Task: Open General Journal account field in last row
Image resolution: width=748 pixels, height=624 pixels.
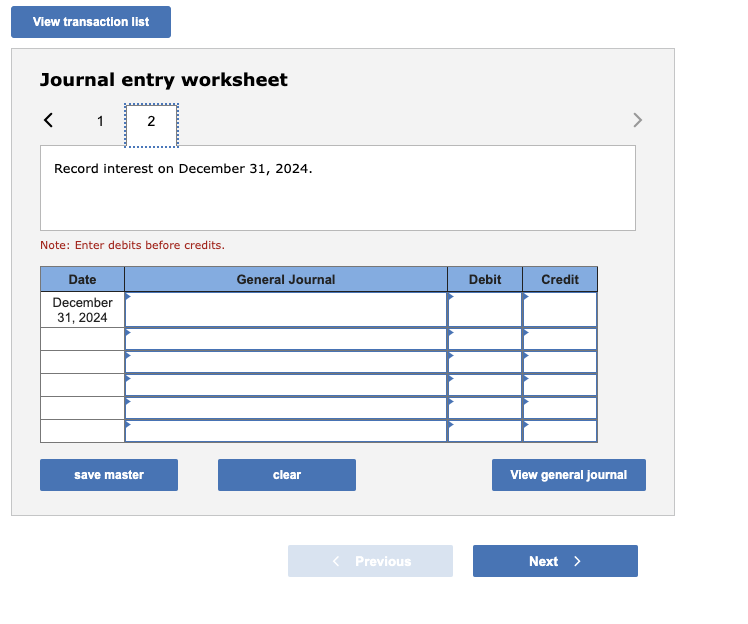Action: click(x=286, y=431)
